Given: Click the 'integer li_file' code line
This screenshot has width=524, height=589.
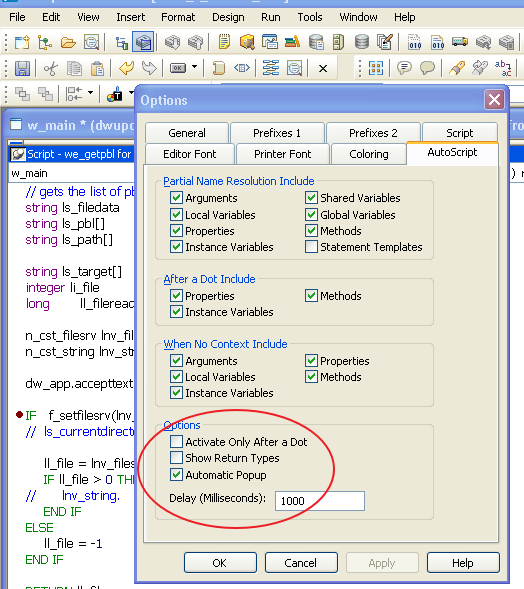Looking at the screenshot, I should [63, 288].
